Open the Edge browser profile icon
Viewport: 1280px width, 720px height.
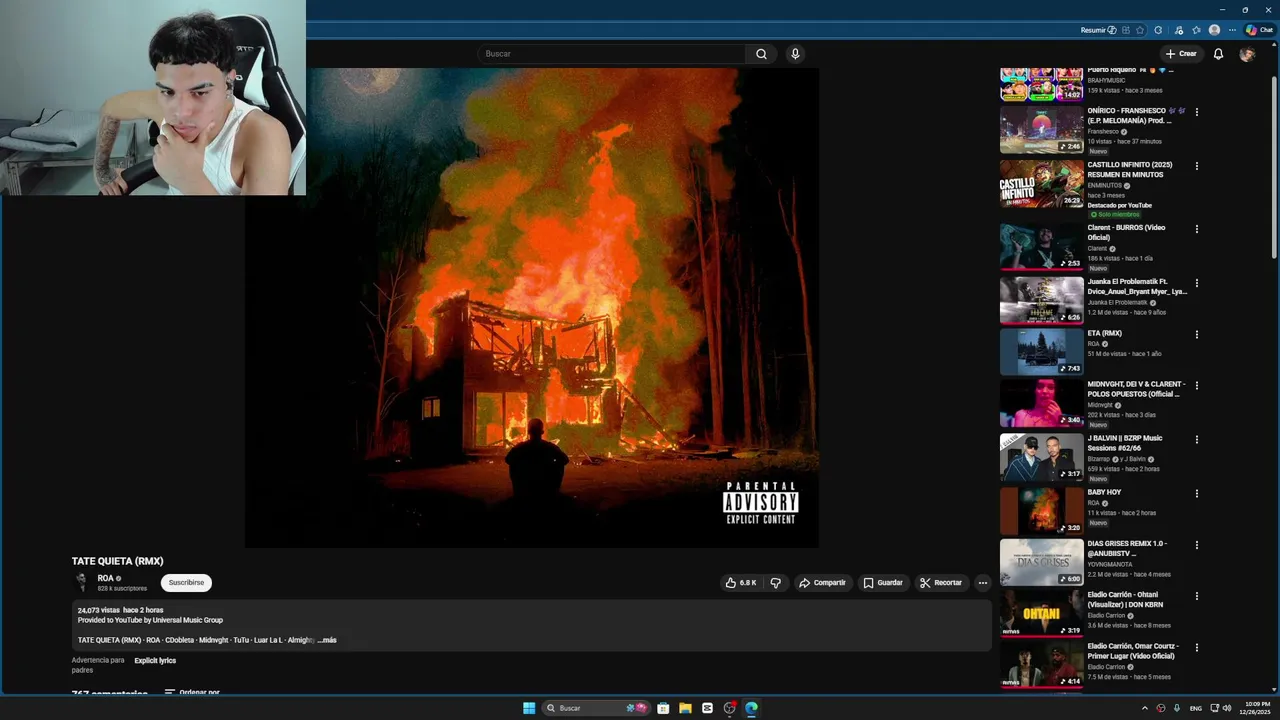(1214, 30)
